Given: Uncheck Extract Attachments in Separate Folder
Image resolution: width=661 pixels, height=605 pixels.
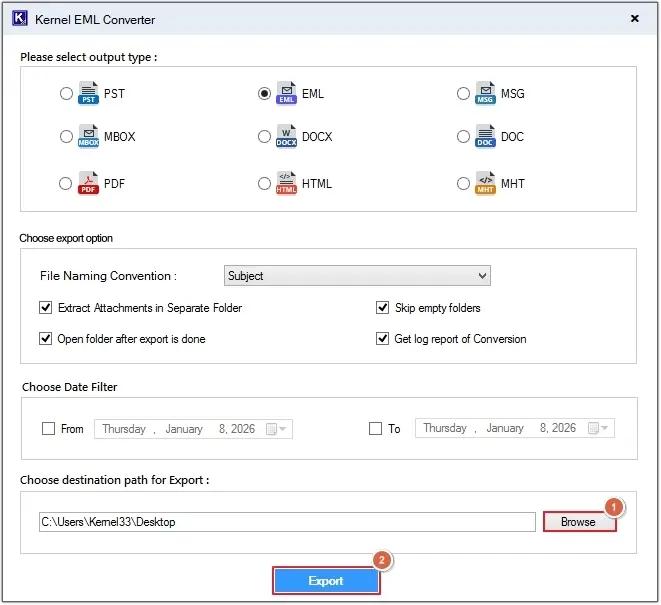Looking at the screenshot, I should 45,308.
